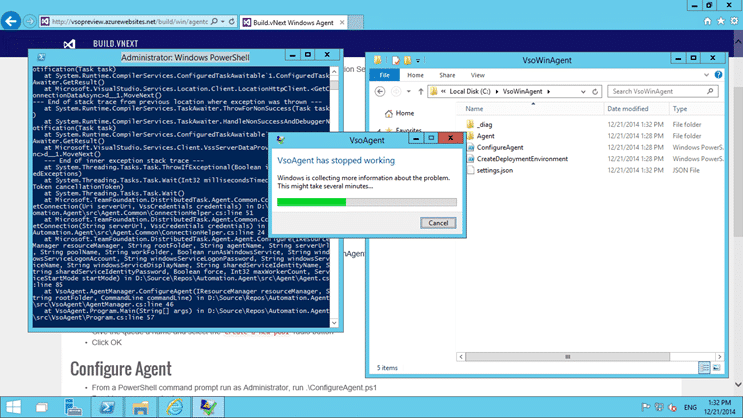Select the settings.json file
Screen dimensions: 743x418
coord(494,170)
